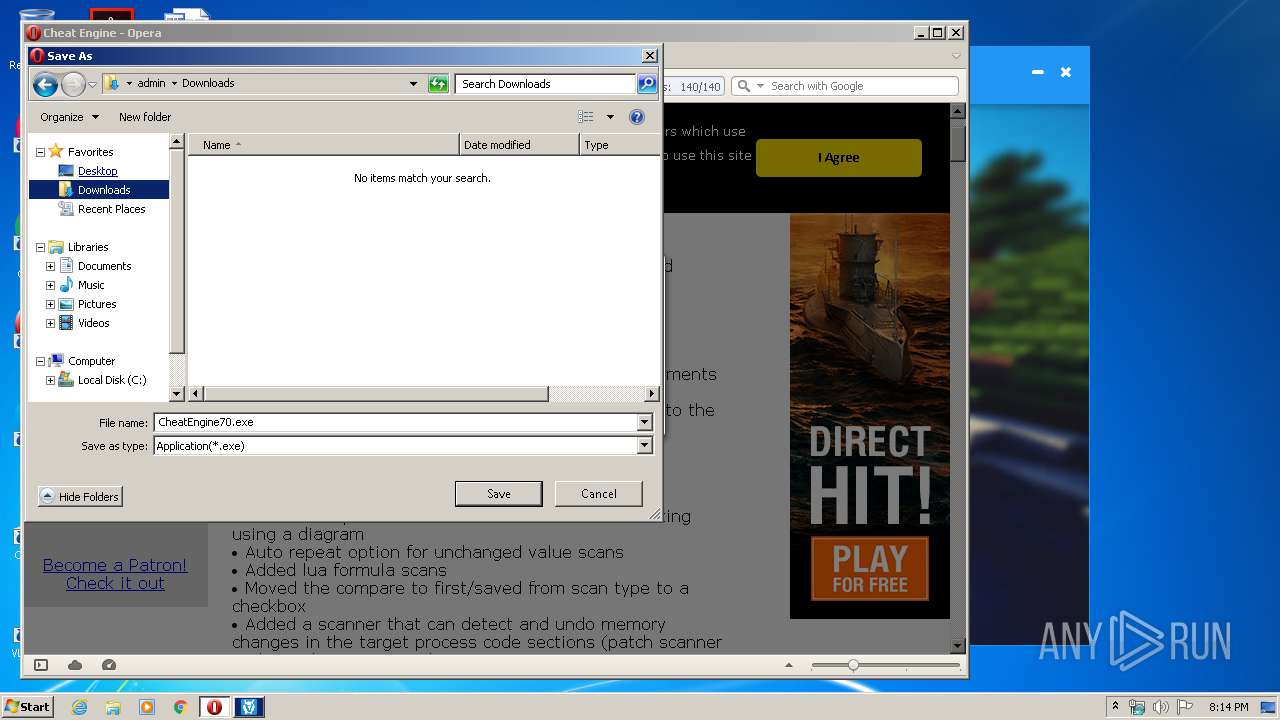Expand the Videos library
This screenshot has height=720, width=1280.
[50, 323]
